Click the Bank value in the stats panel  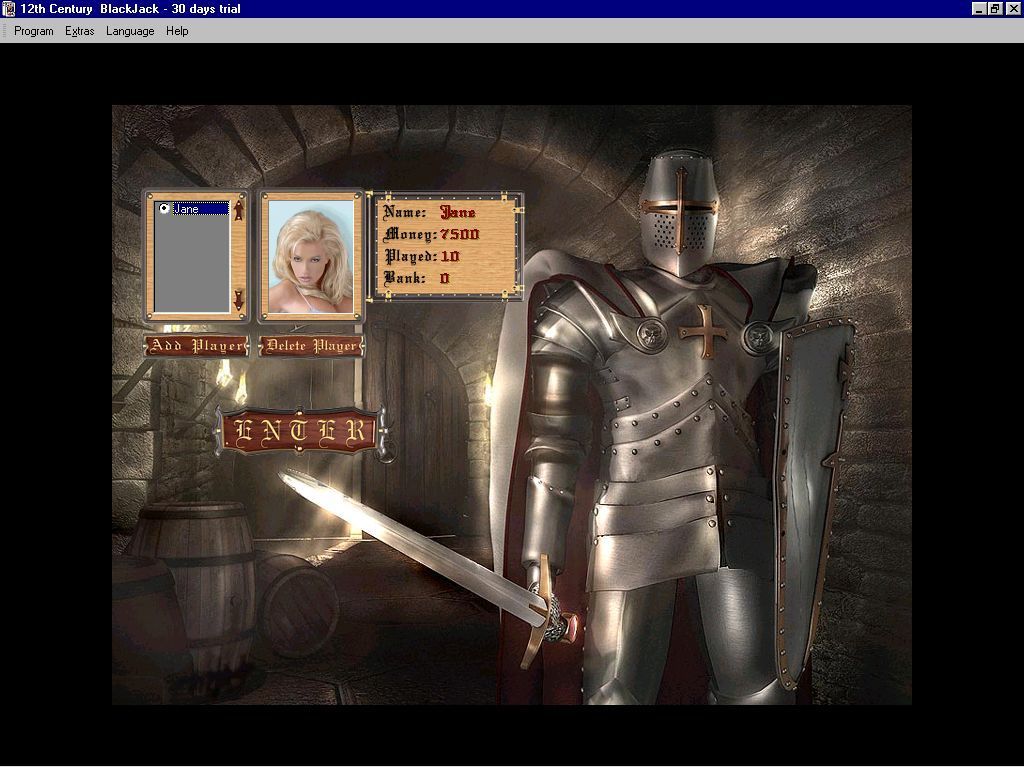click(447, 278)
